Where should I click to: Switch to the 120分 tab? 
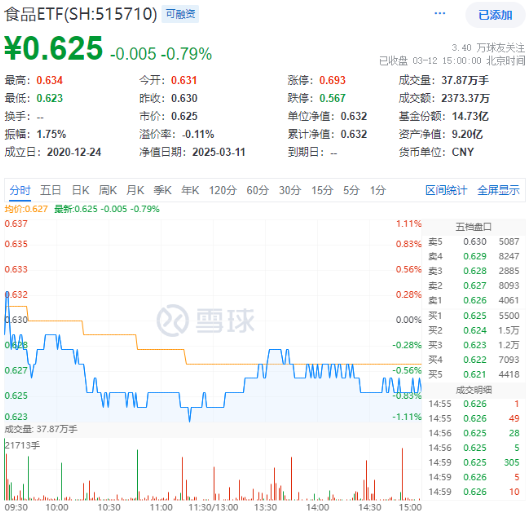coord(223,190)
